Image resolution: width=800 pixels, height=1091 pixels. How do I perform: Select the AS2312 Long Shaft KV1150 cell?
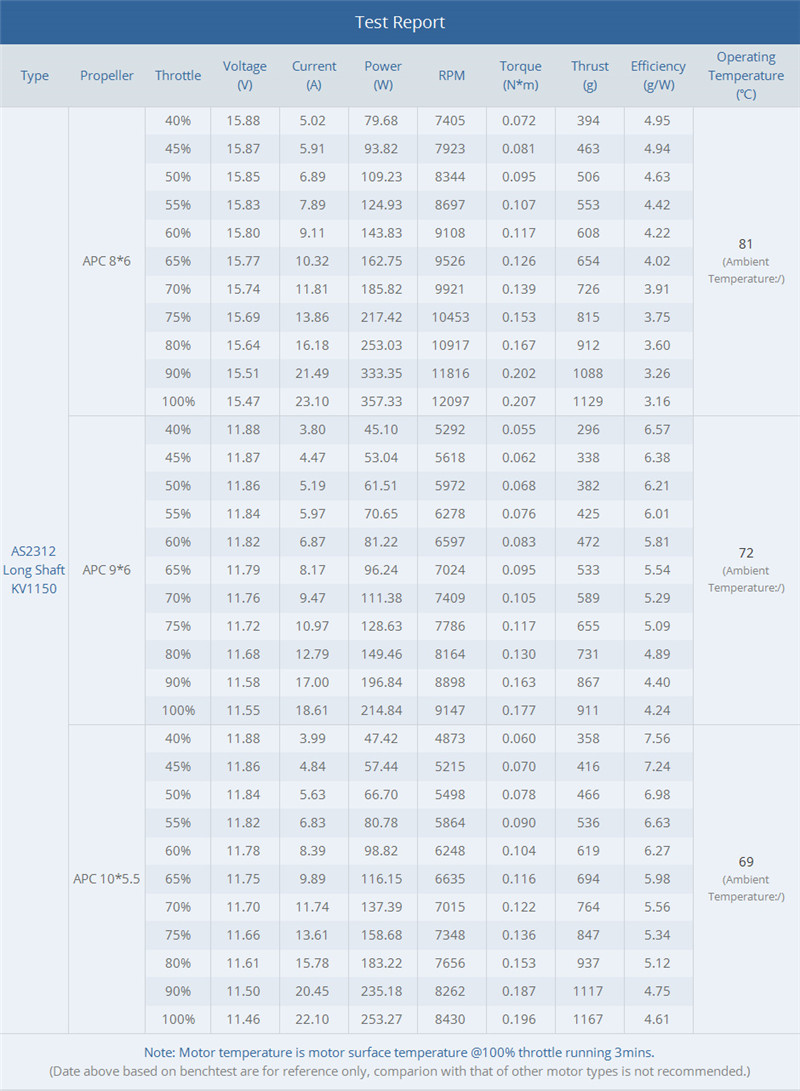pyautogui.click(x=34, y=570)
